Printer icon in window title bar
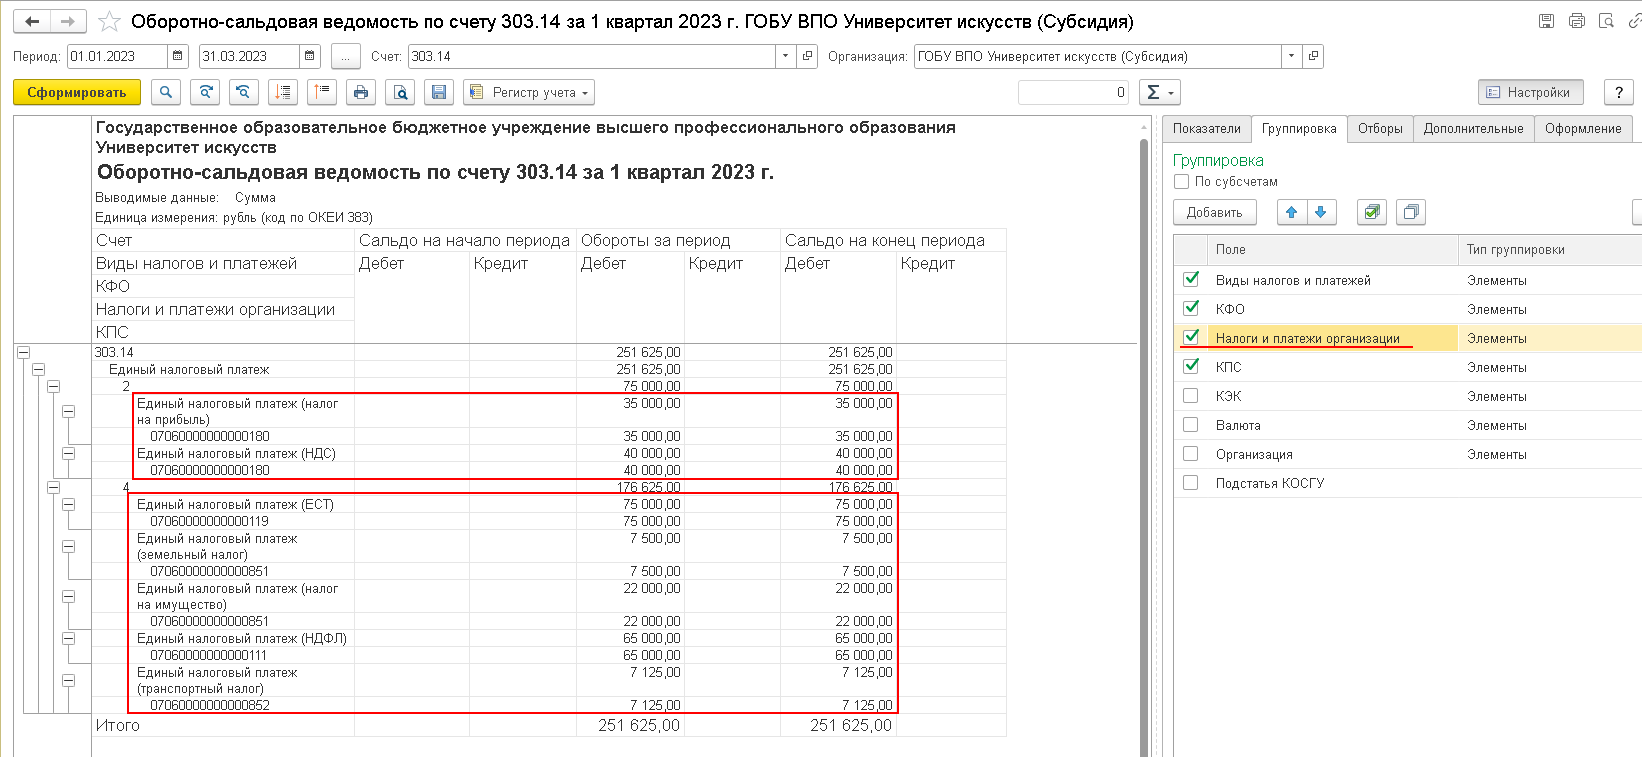 click(1577, 21)
